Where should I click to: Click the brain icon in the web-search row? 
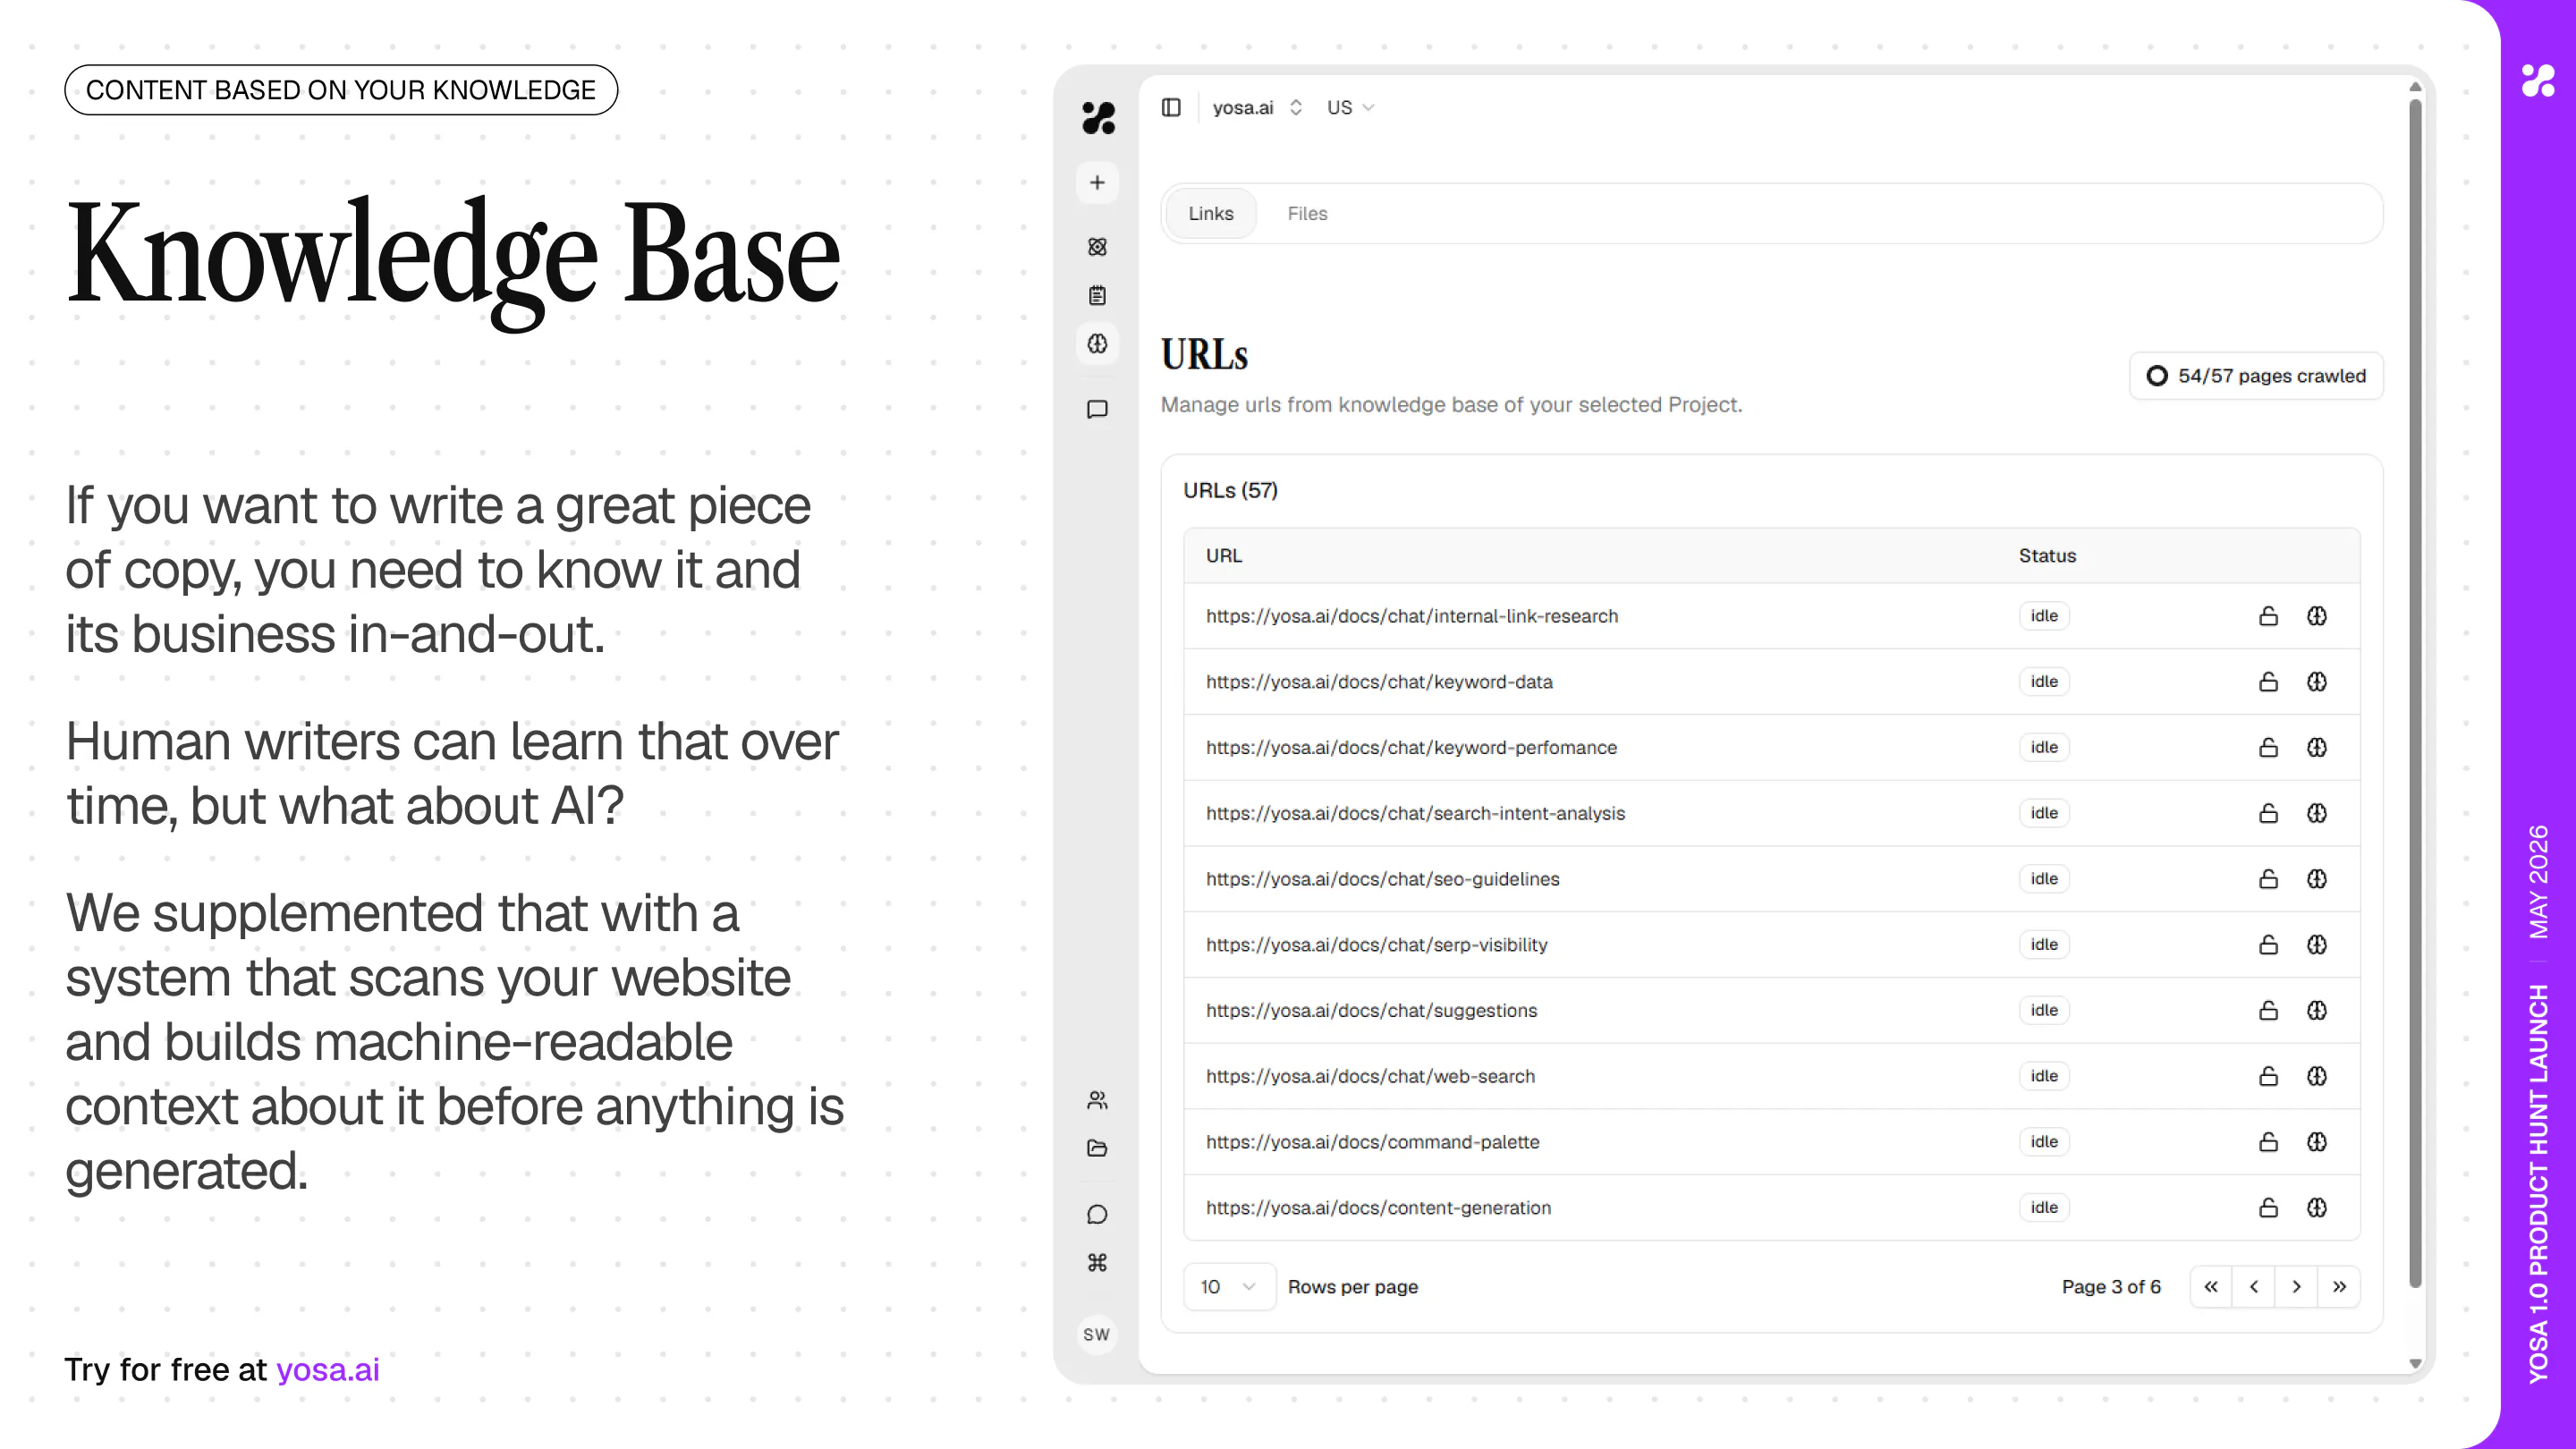pyautogui.click(x=2317, y=1076)
